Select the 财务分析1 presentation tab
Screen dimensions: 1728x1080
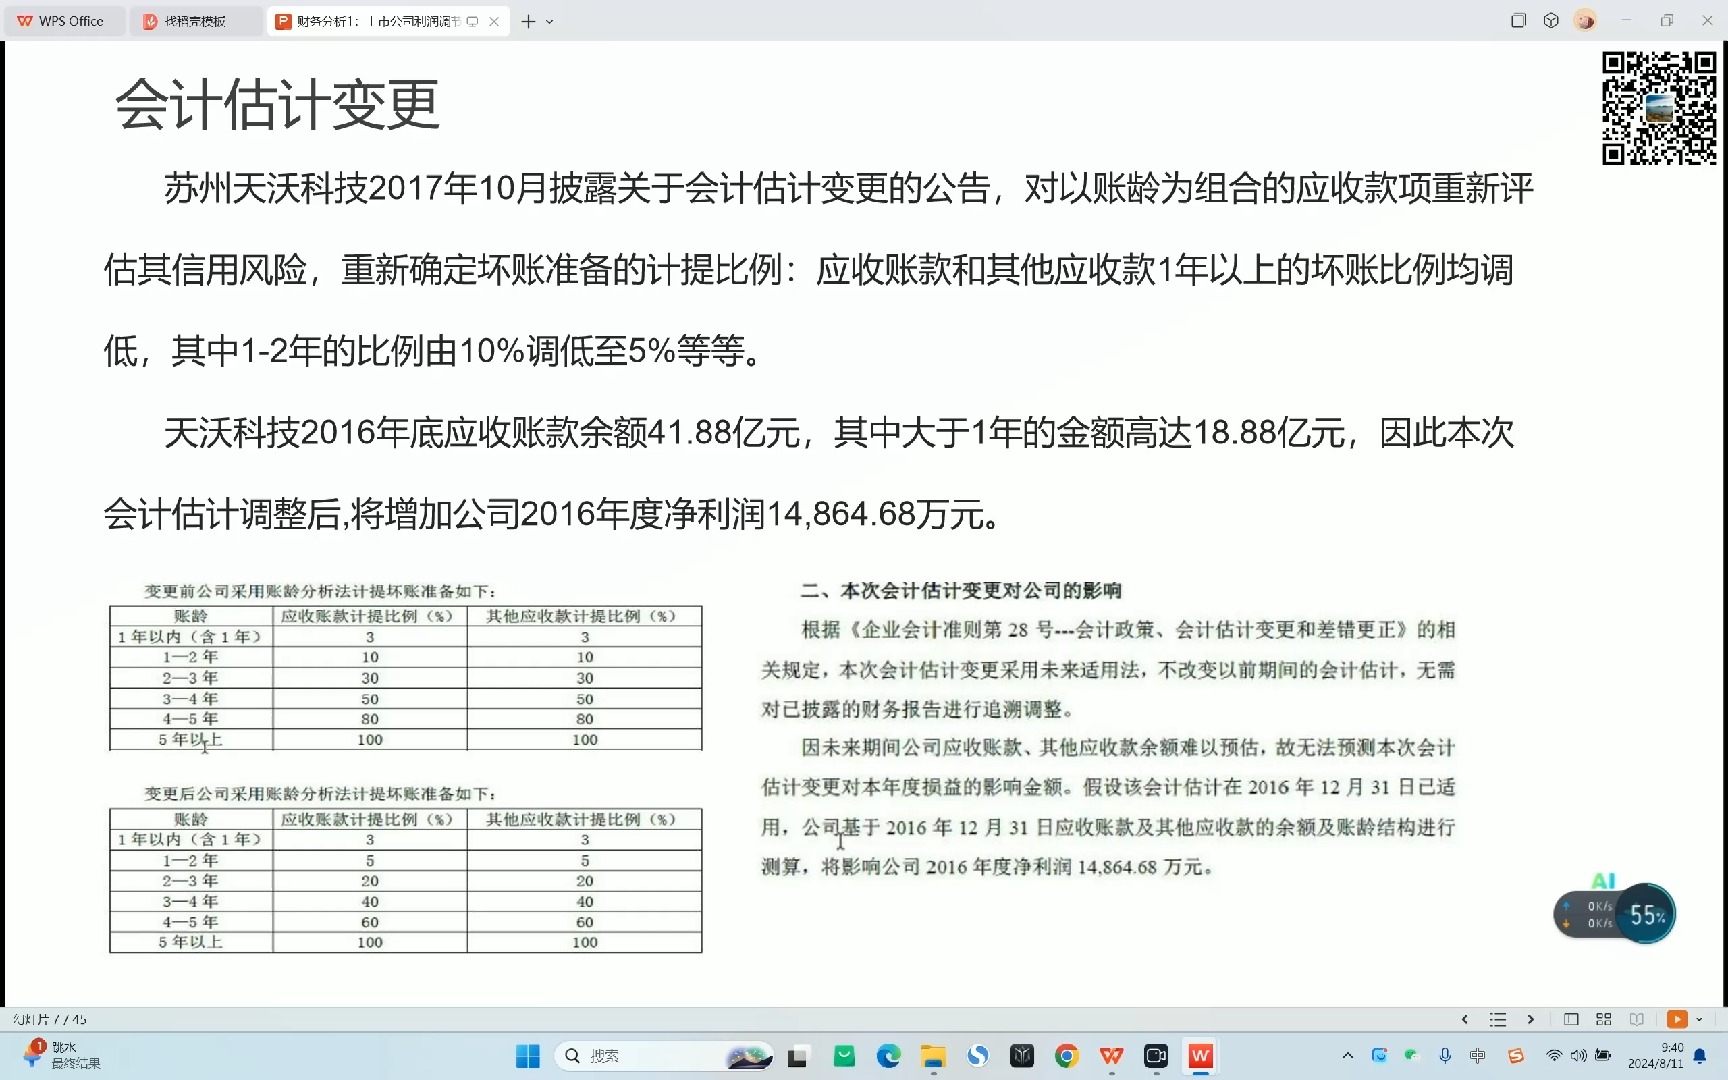click(376, 21)
